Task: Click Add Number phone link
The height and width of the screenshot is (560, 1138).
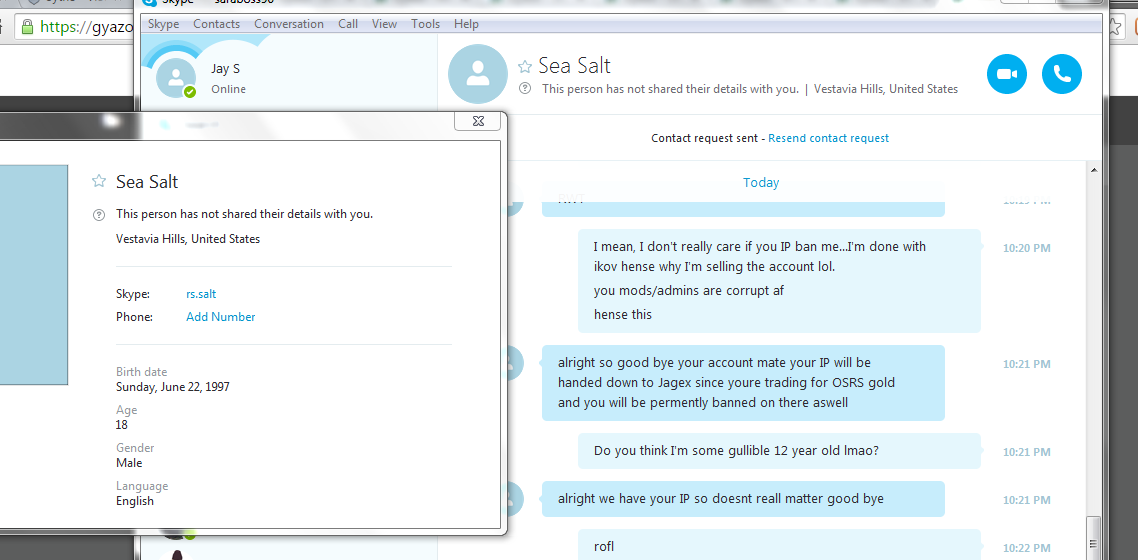Action: pyautogui.click(x=221, y=317)
